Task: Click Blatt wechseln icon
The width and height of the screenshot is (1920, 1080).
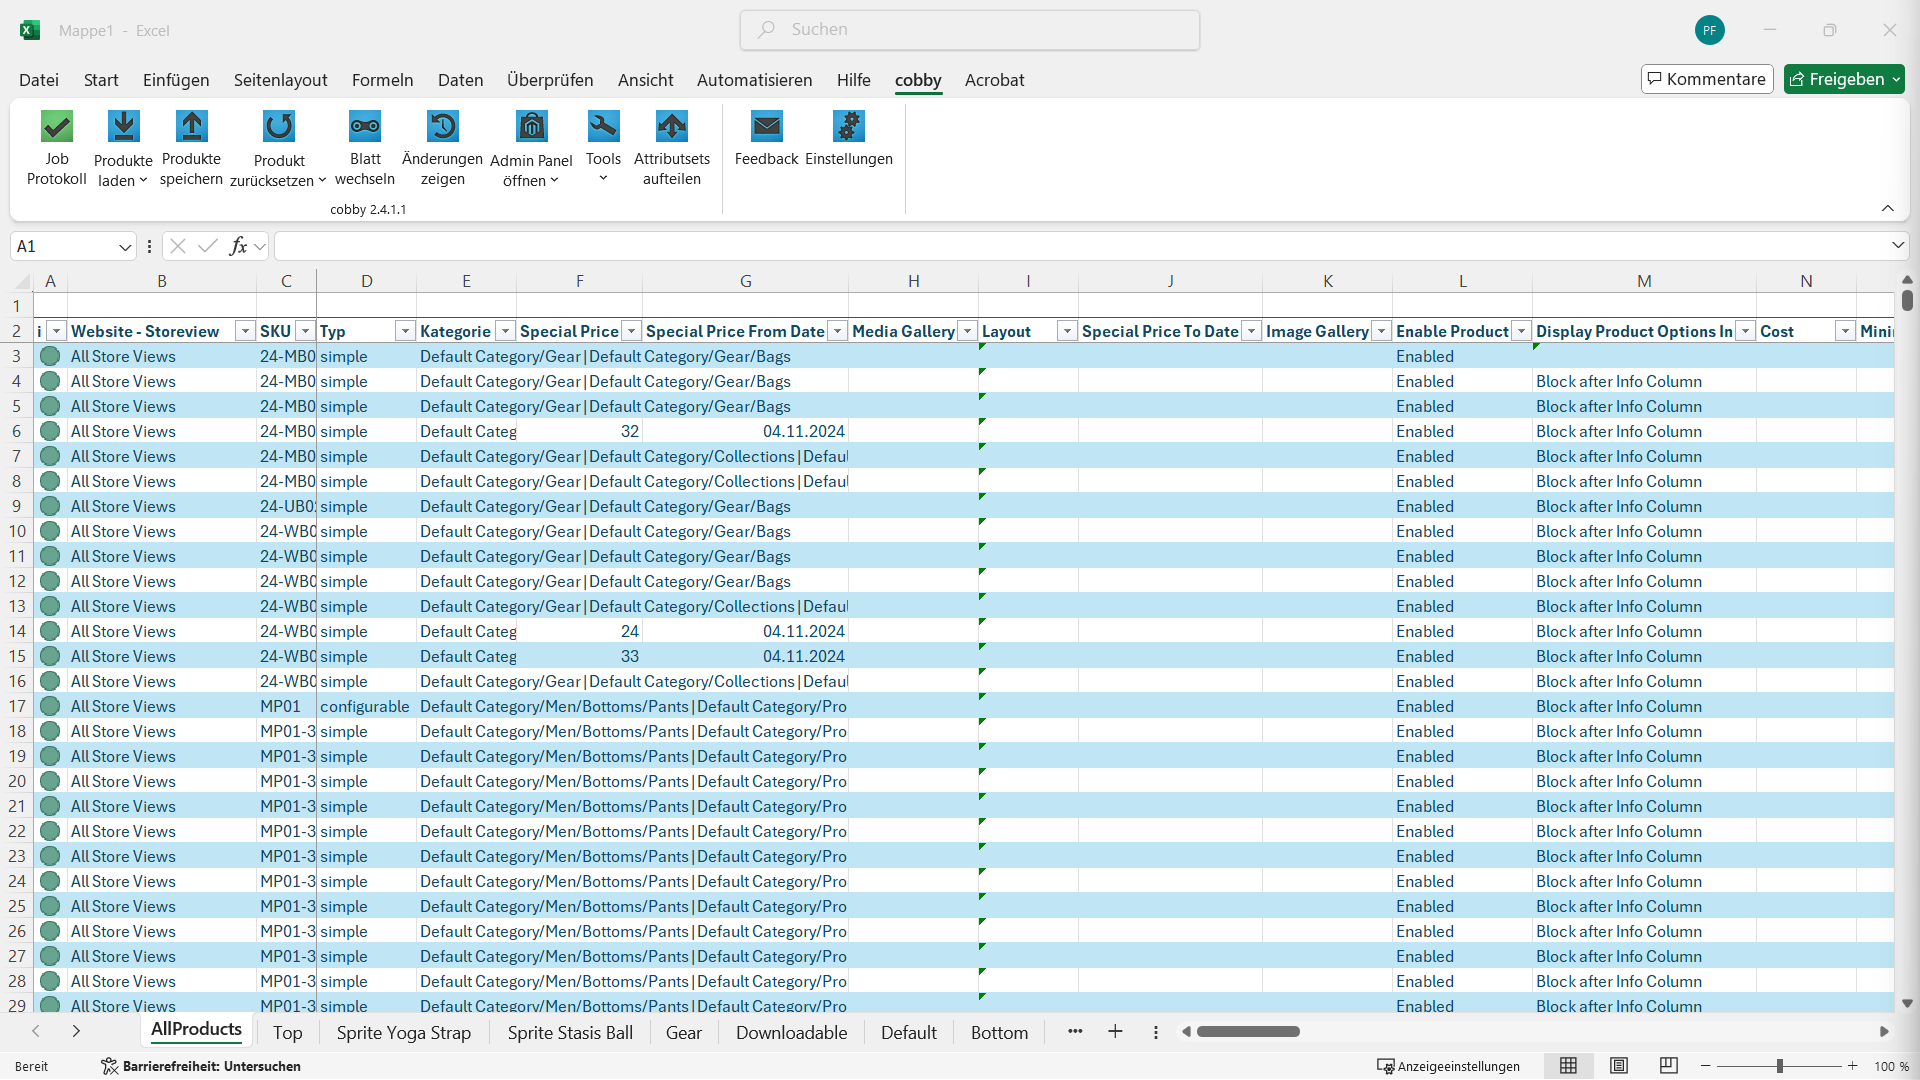Action: (365, 127)
